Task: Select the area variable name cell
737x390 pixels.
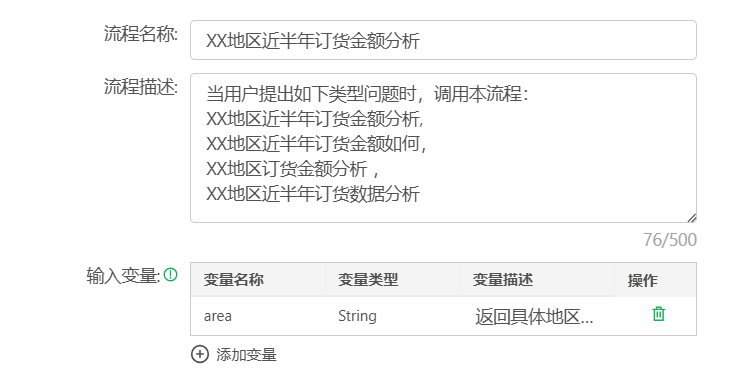Action: [258, 316]
